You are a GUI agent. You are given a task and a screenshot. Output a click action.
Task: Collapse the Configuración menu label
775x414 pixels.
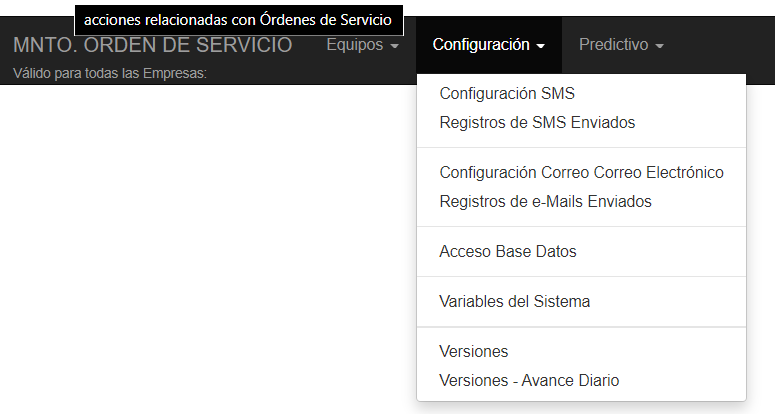481,45
